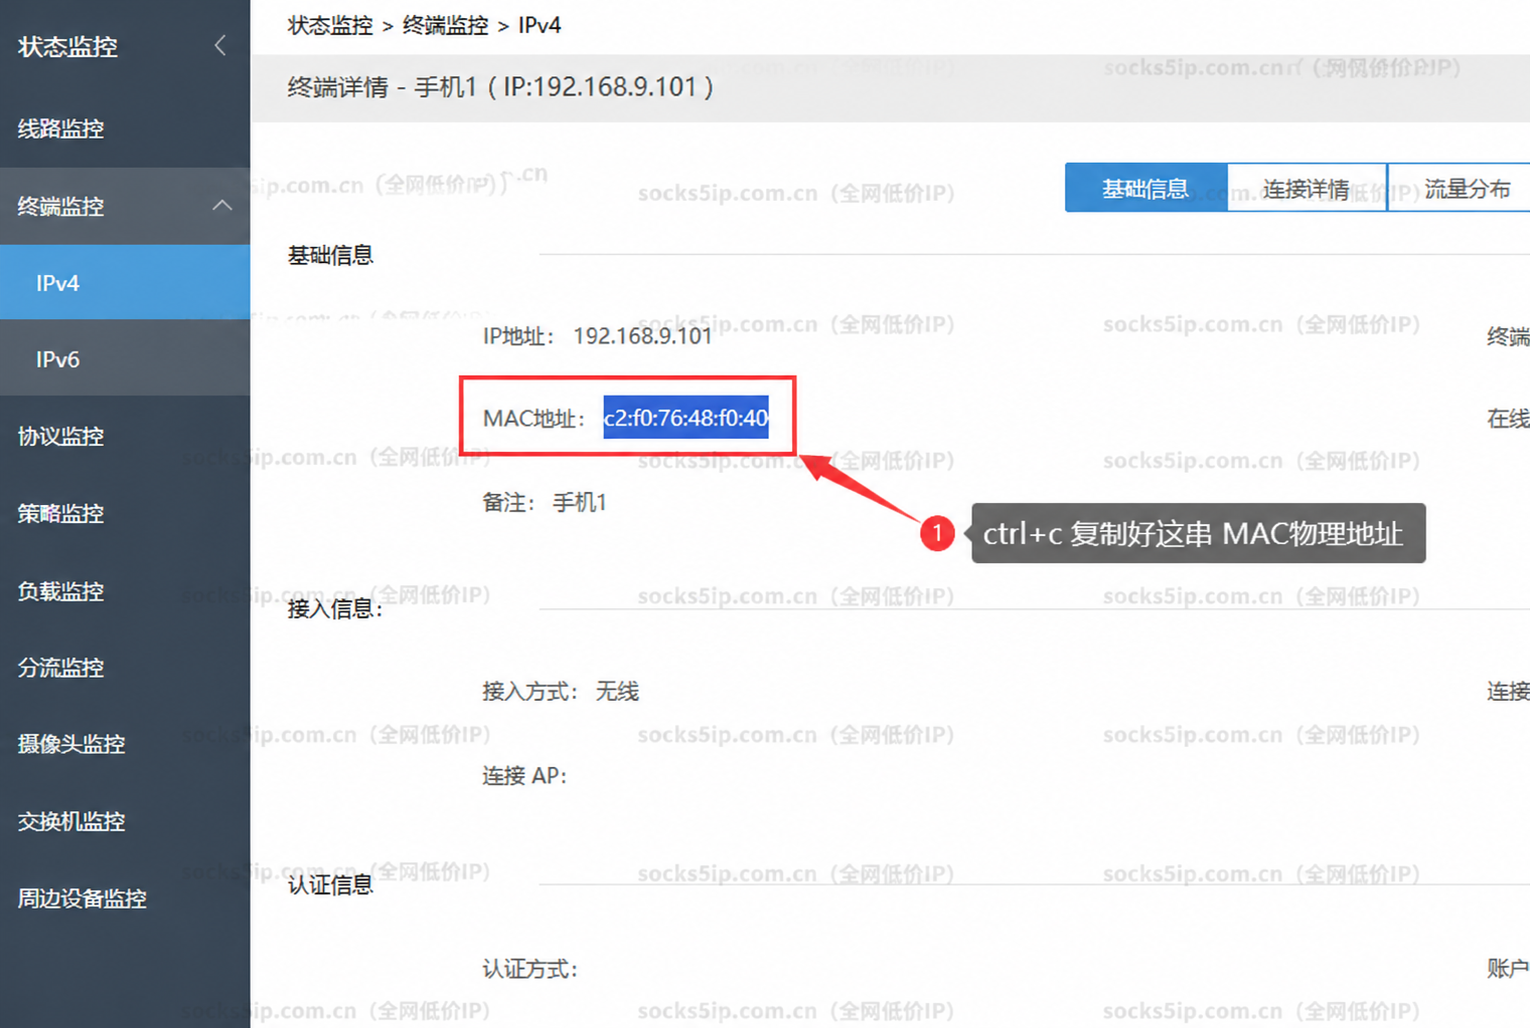1530x1028 pixels.
Task: Click the 接入方式 value 无线
Action: click(617, 691)
